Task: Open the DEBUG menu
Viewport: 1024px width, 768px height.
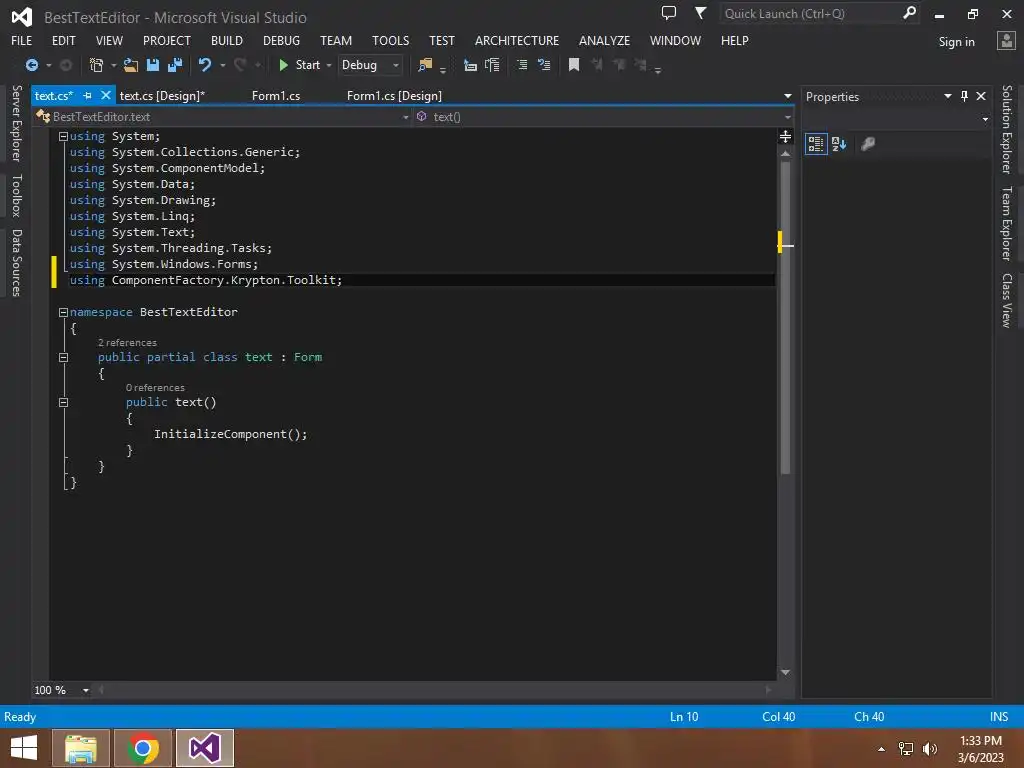Action: pos(281,40)
